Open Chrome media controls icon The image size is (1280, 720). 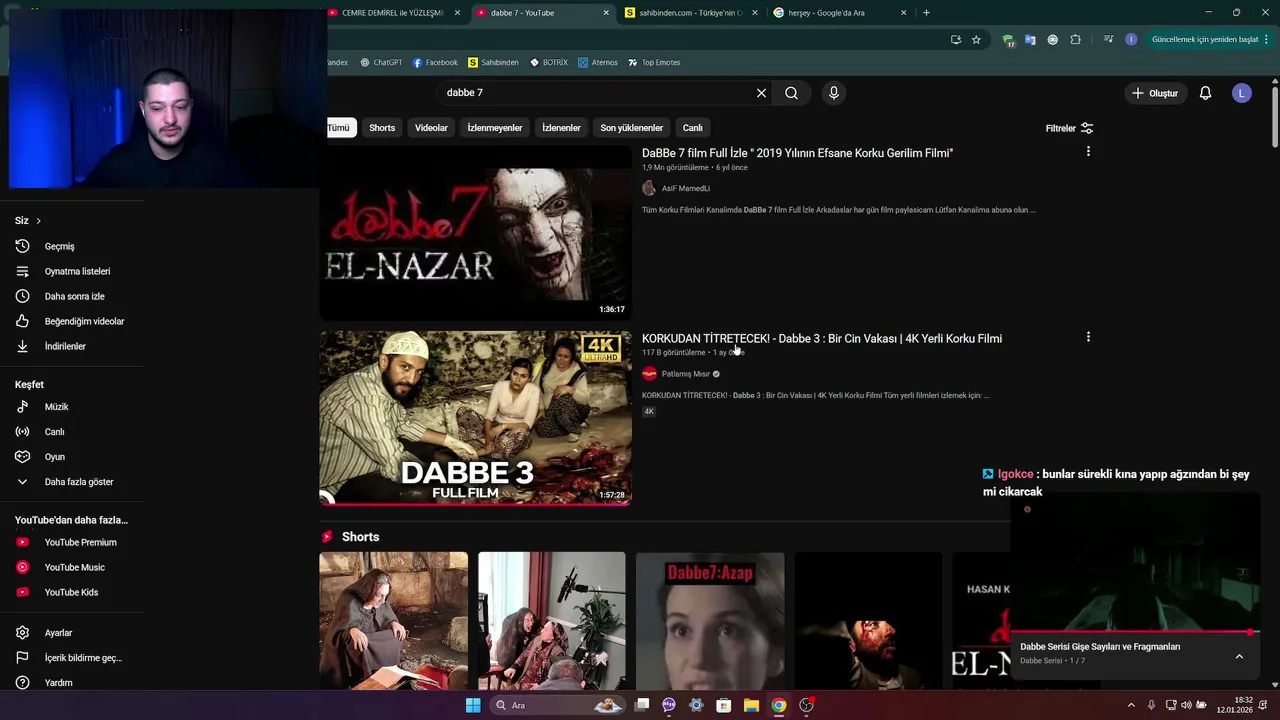[x=1108, y=40]
